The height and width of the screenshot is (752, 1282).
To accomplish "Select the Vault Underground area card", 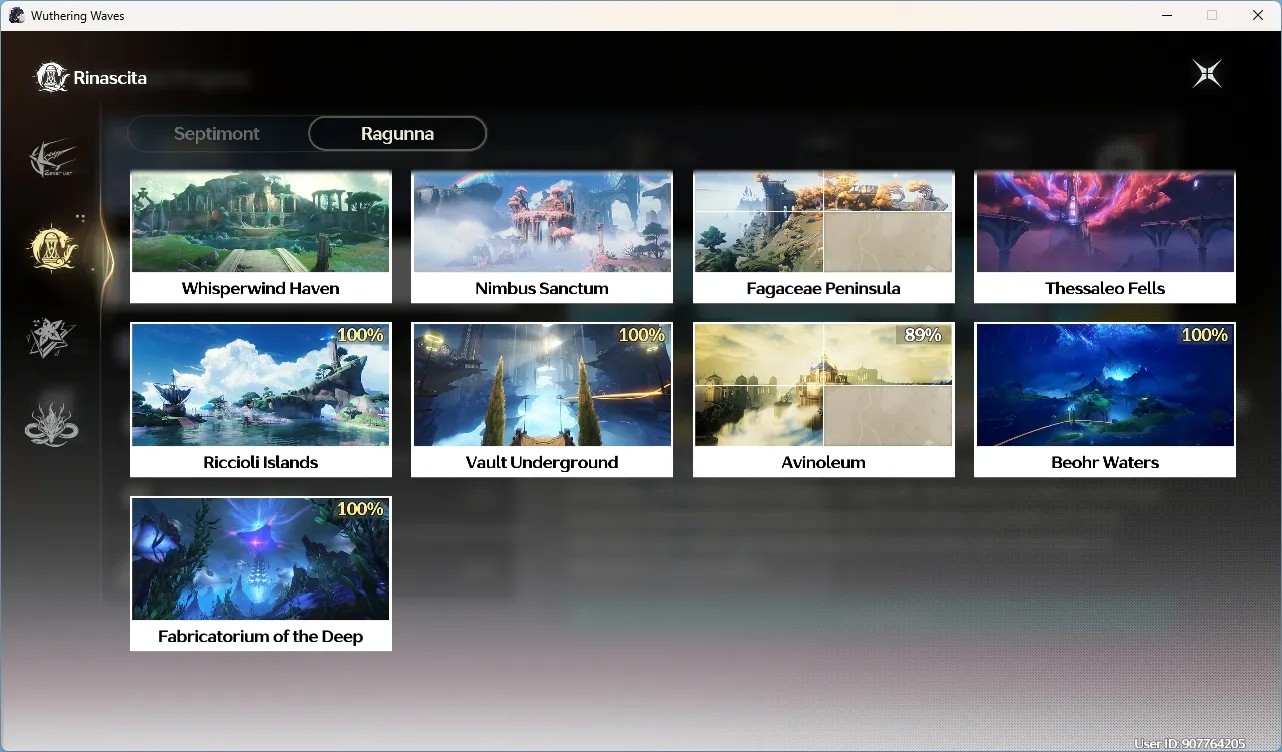I will (542, 400).
